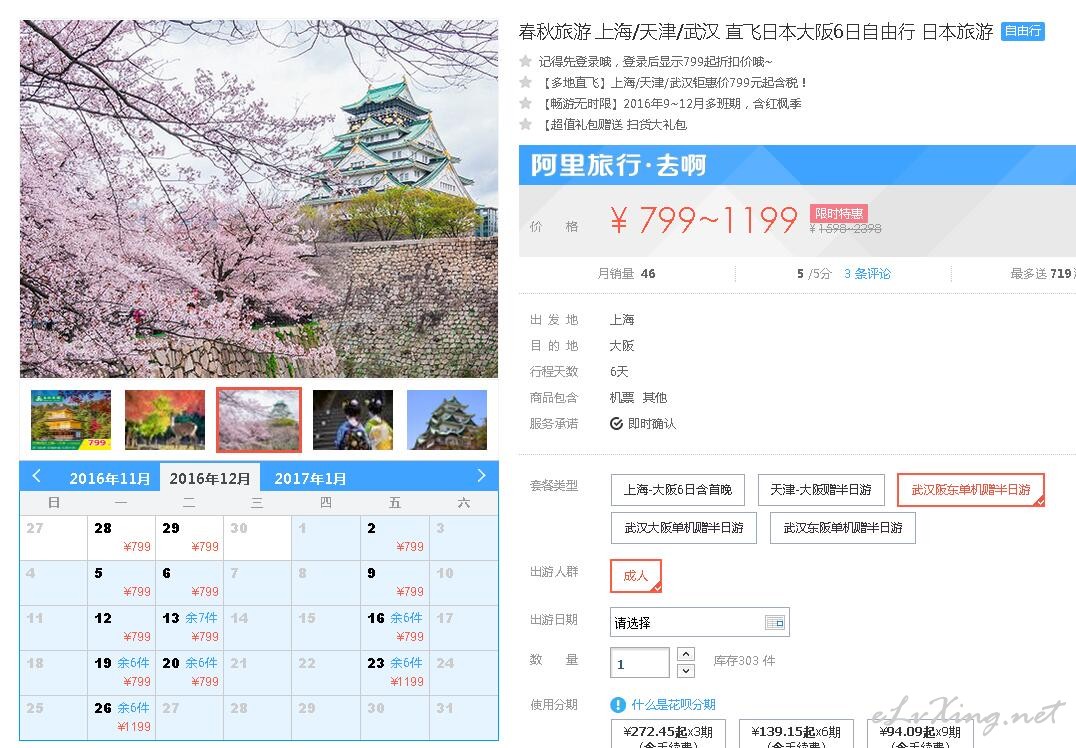Click the ¥799~1199 price text
The height and width of the screenshot is (748, 1076).
coord(703,220)
